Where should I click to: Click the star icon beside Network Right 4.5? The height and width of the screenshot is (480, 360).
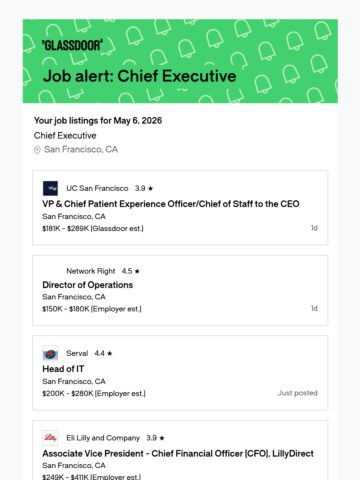coord(137,271)
